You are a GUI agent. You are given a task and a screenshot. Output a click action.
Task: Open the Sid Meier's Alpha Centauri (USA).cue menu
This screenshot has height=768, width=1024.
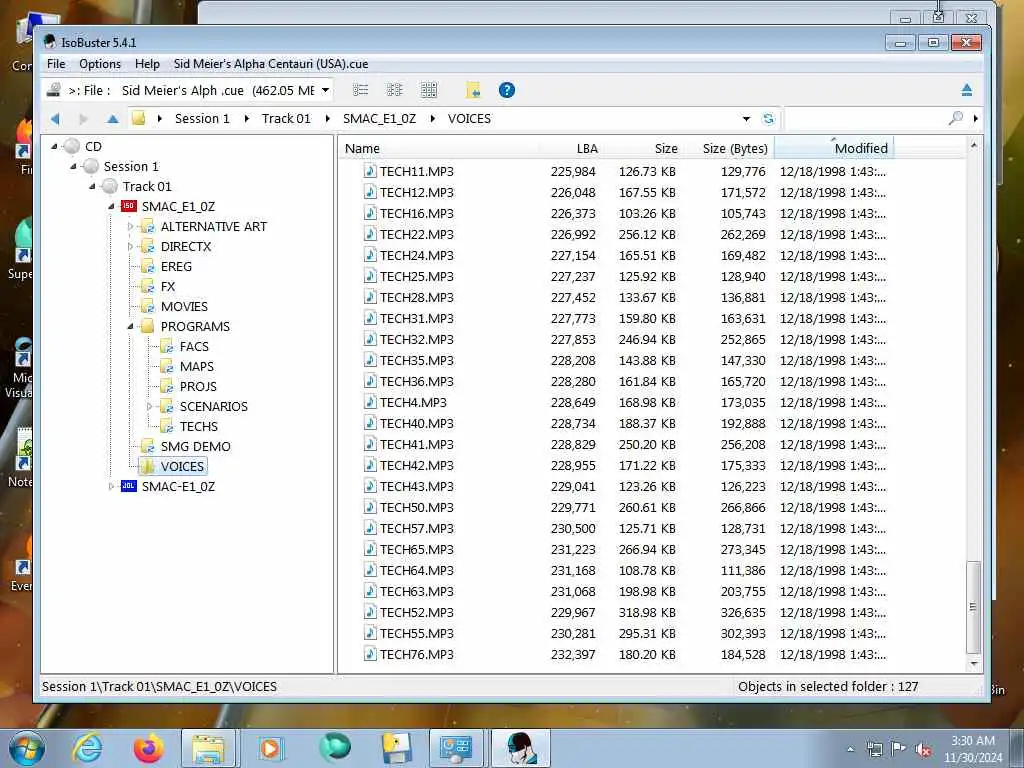pyautogui.click(x=271, y=64)
